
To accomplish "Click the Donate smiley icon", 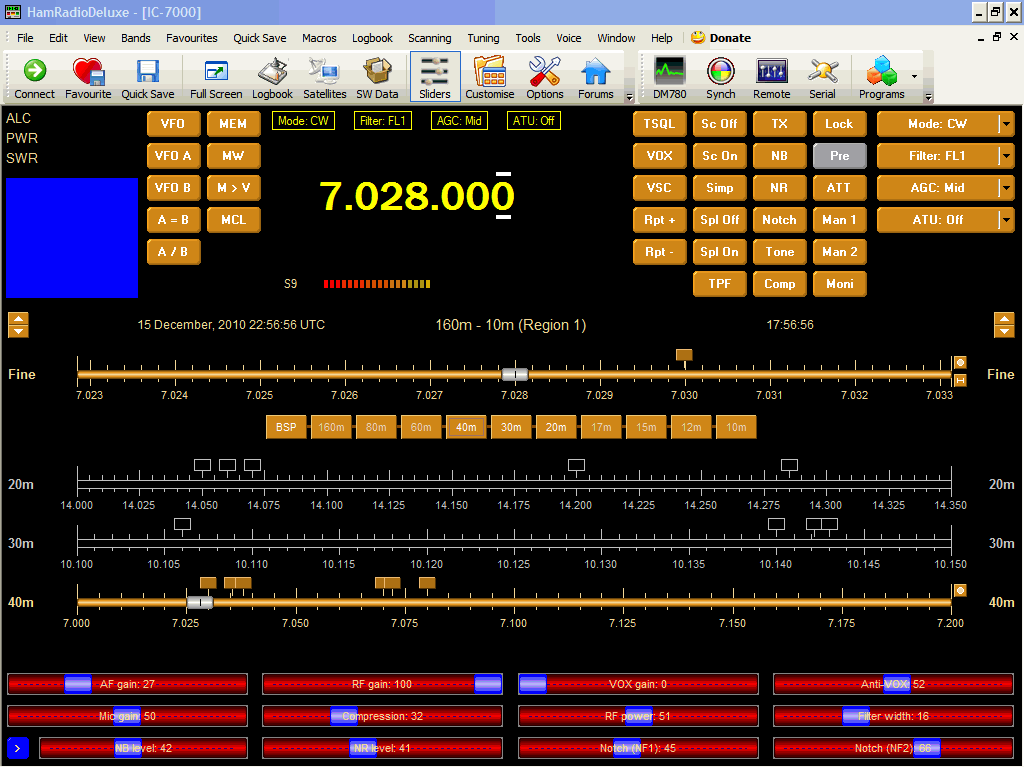I will (698, 37).
